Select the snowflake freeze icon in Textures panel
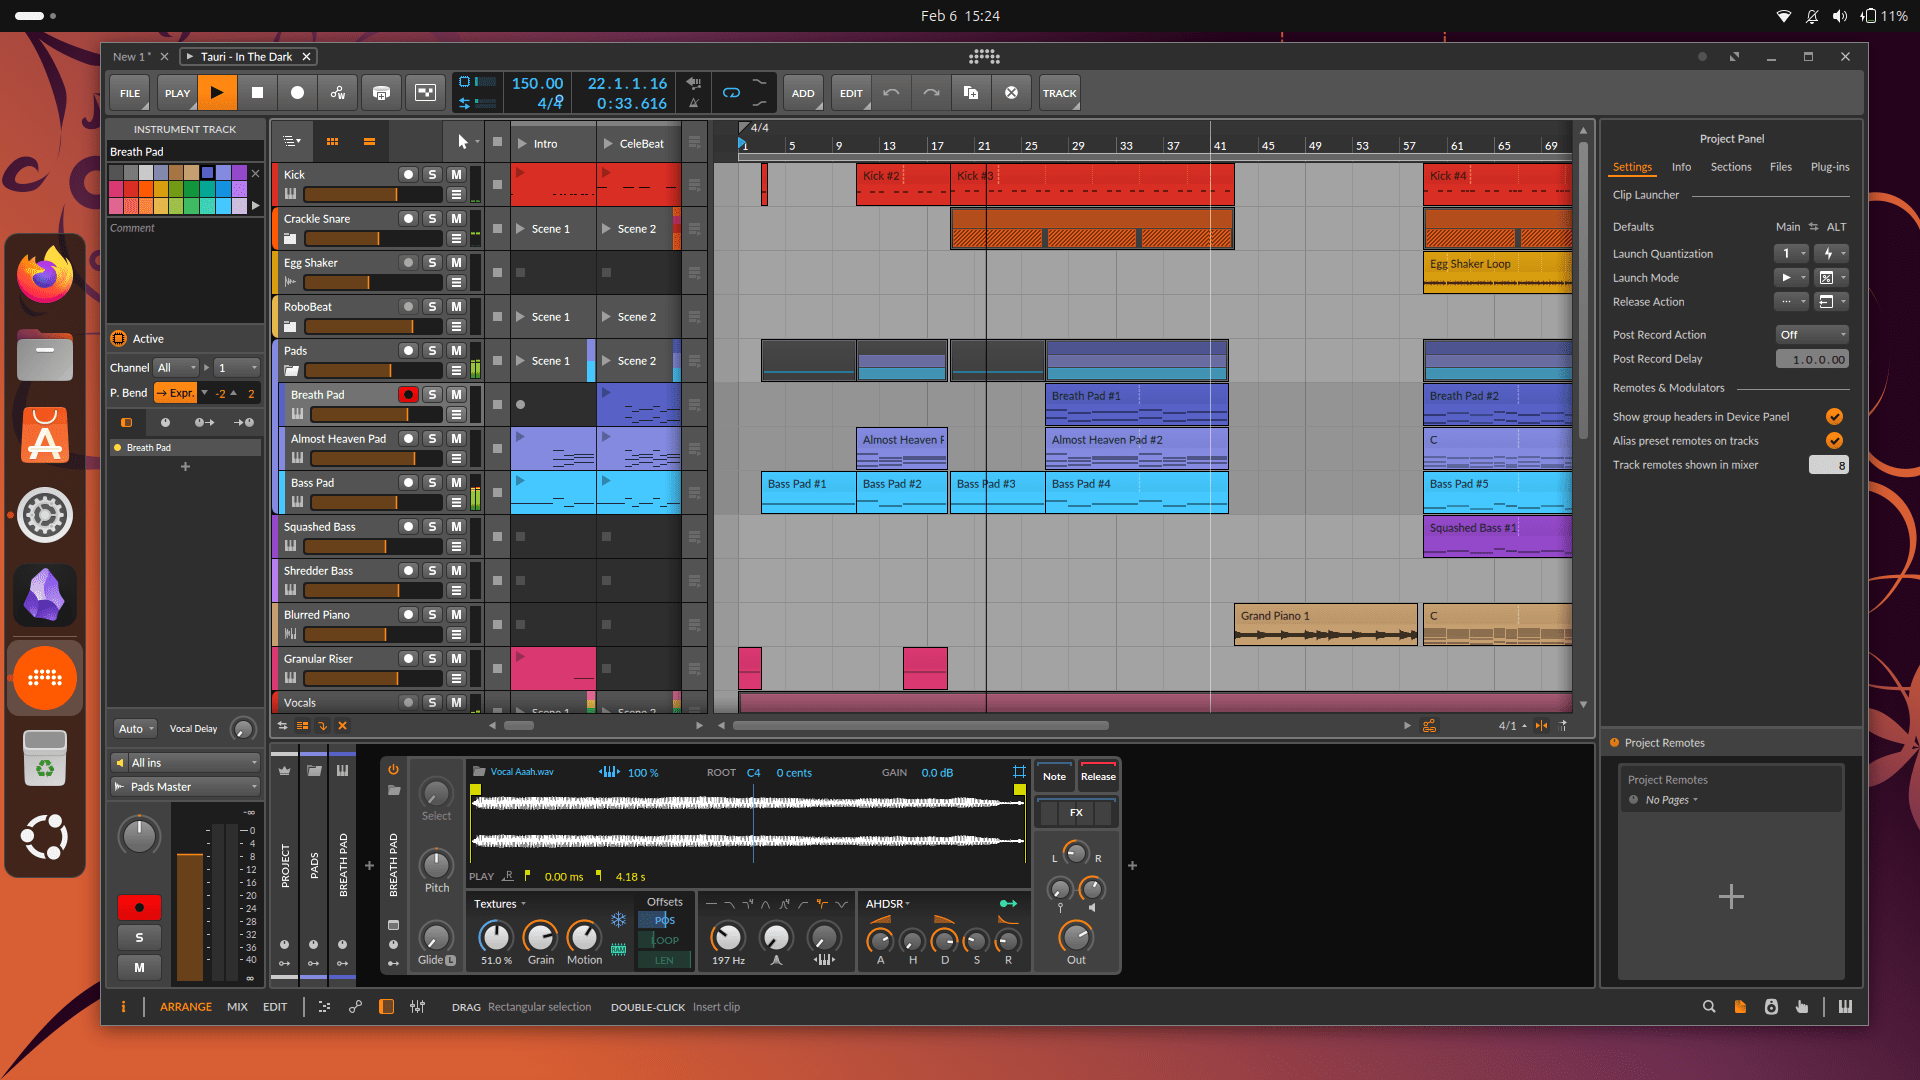This screenshot has width=1920, height=1080. pyautogui.click(x=619, y=917)
